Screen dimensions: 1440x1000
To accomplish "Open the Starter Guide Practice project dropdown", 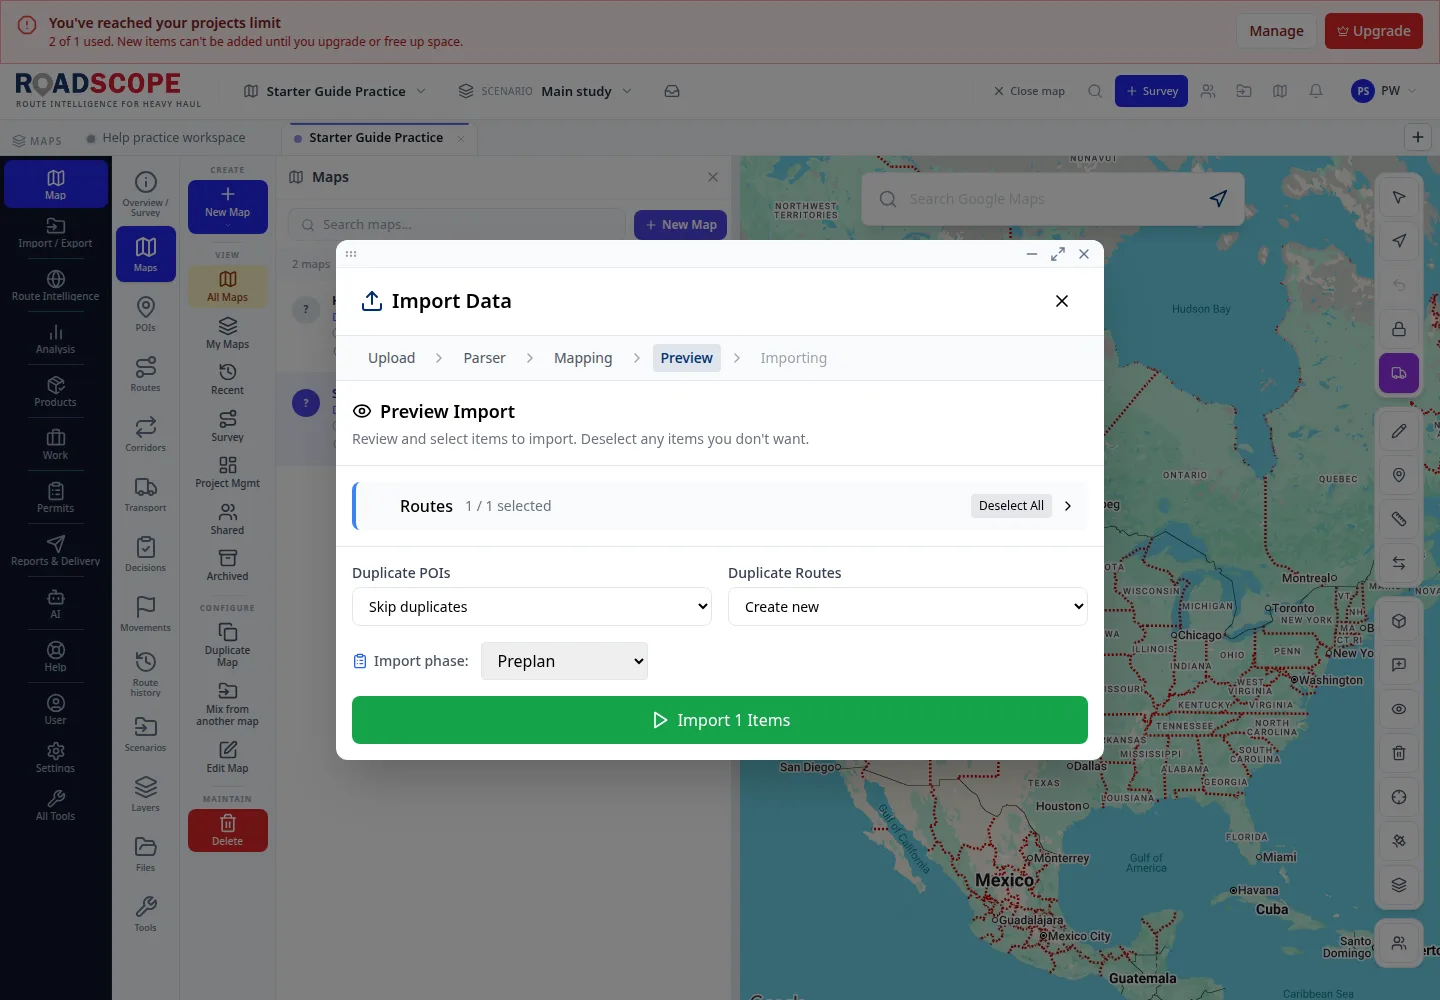I will [335, 91].
